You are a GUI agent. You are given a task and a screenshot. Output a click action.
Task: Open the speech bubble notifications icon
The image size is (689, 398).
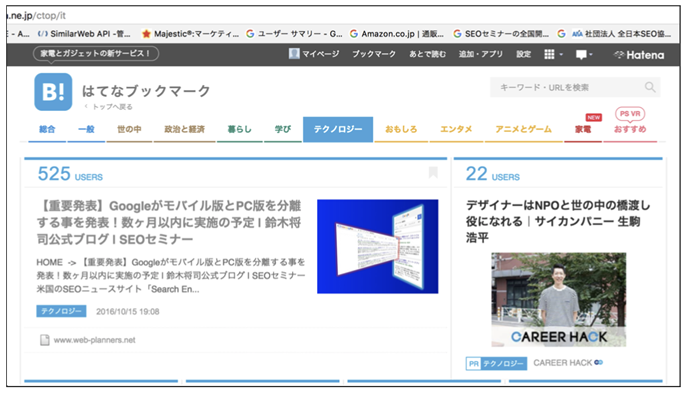tap(581, 54)
